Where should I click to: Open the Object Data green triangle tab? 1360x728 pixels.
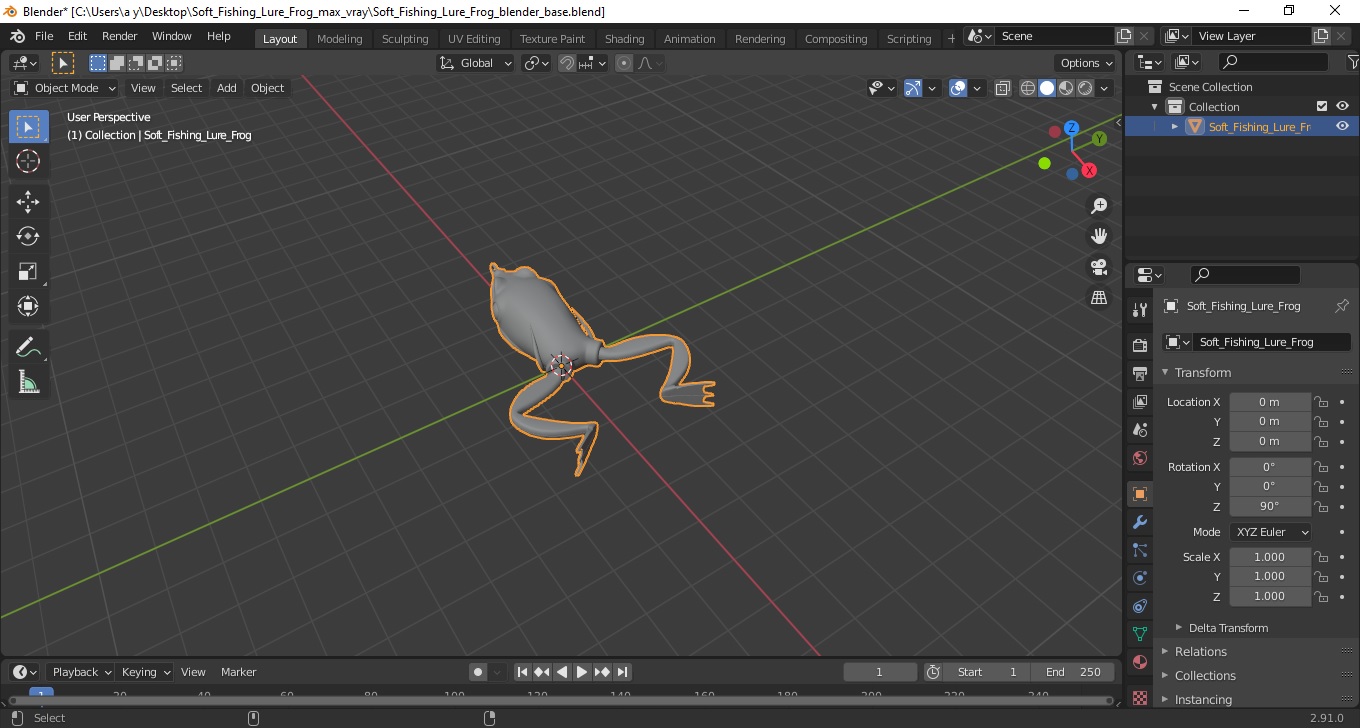pyautogui.click(x=1140, y=634)
